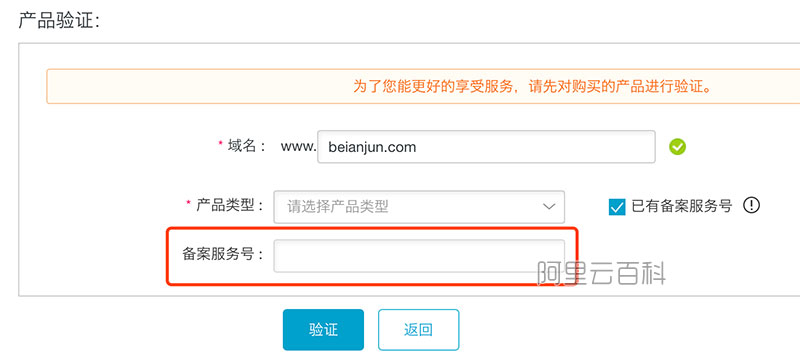Click the exclamation info icon near 已有备案服务号
Viewport: 800px width, 360px height.
751,205
